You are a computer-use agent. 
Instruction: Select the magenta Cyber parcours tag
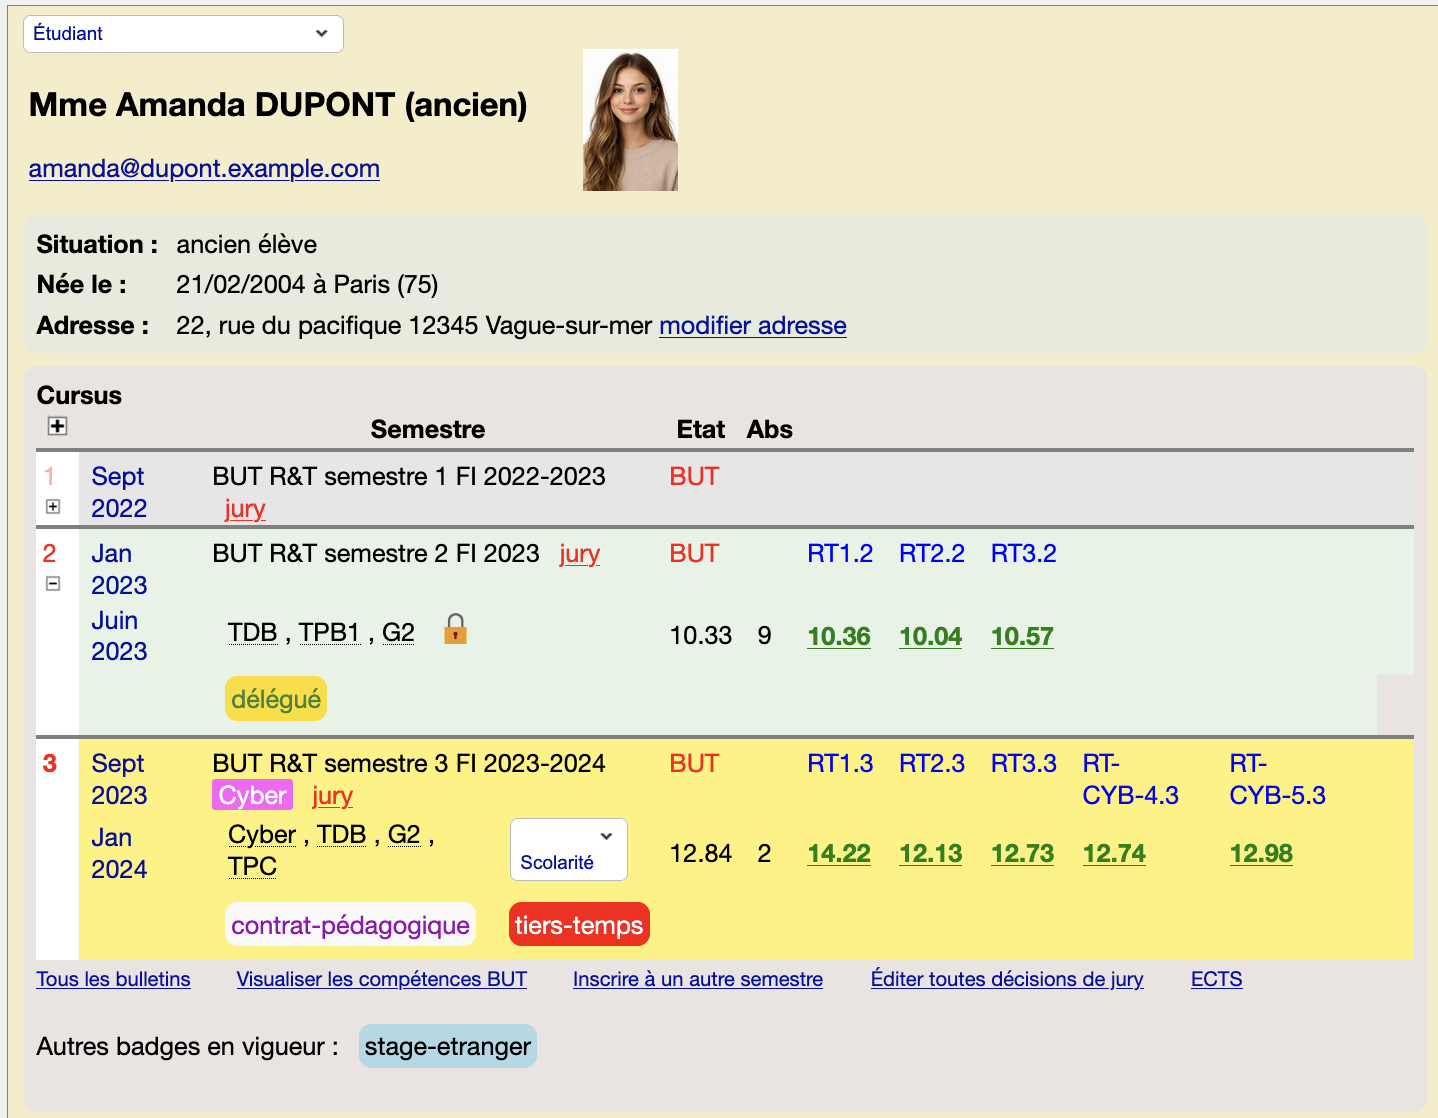click(x=252, y=795)
